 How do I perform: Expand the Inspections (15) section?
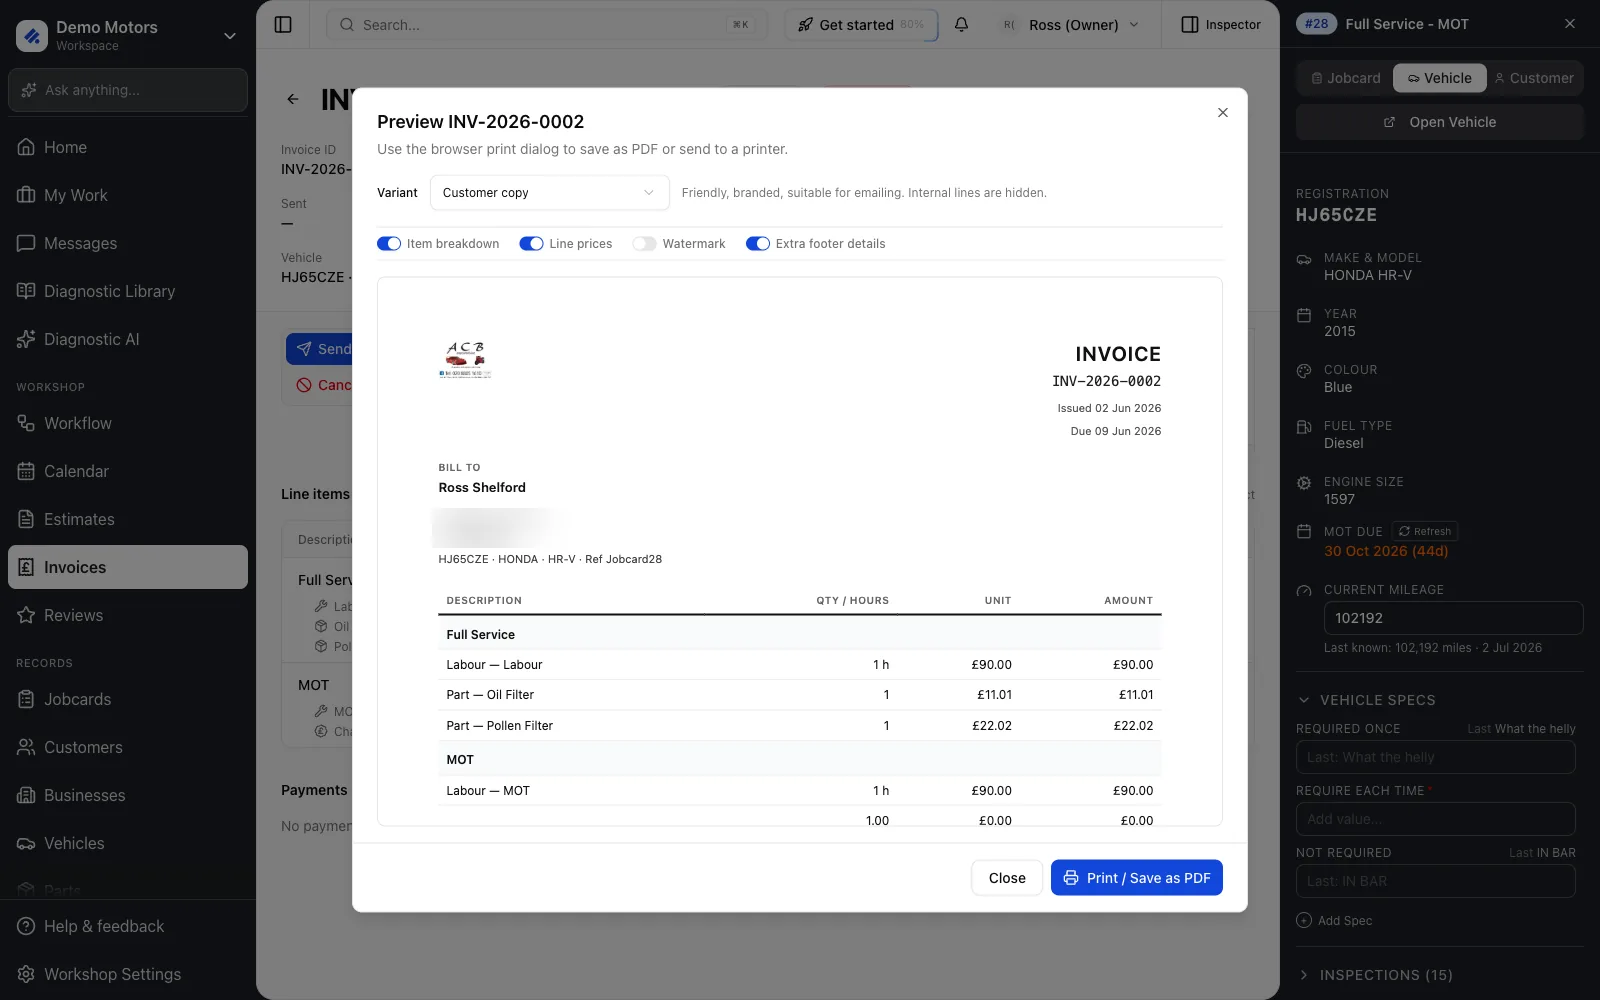click(1376, 975)
